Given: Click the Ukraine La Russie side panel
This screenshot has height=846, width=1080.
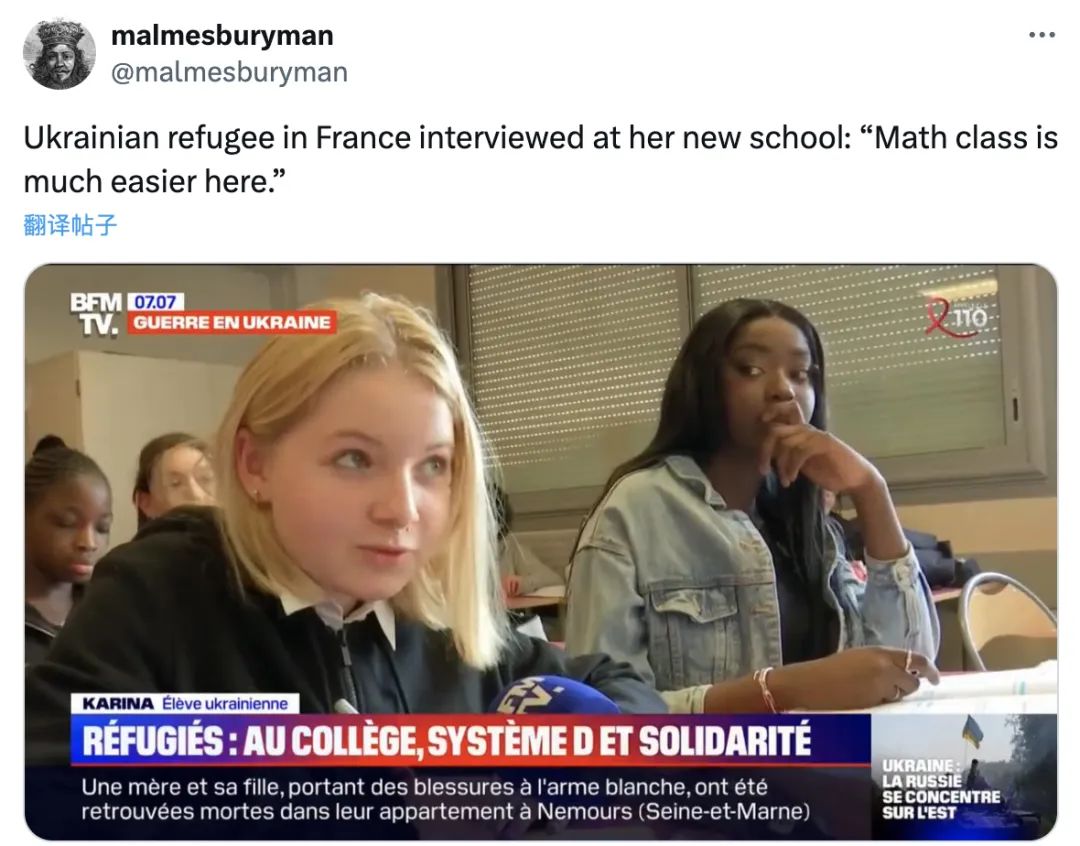Looking at the screenshot, I should pos(964,777).
